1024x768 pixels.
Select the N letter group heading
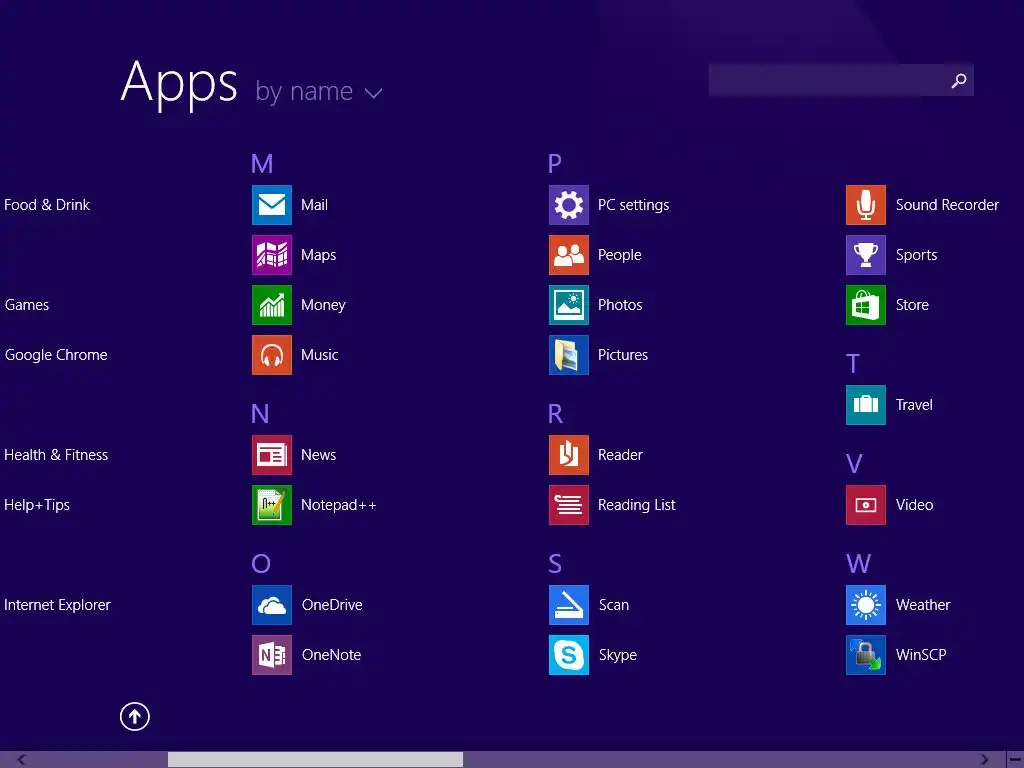click(x=260, y=414)
